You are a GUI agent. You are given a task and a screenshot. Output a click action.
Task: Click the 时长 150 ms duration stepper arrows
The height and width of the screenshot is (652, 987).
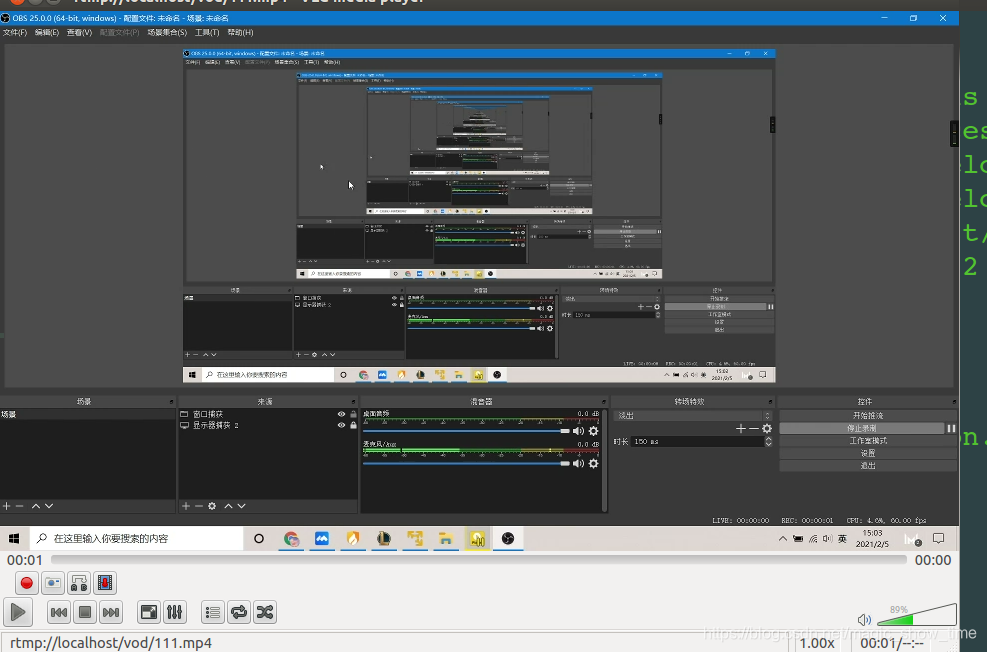(768, 442)
